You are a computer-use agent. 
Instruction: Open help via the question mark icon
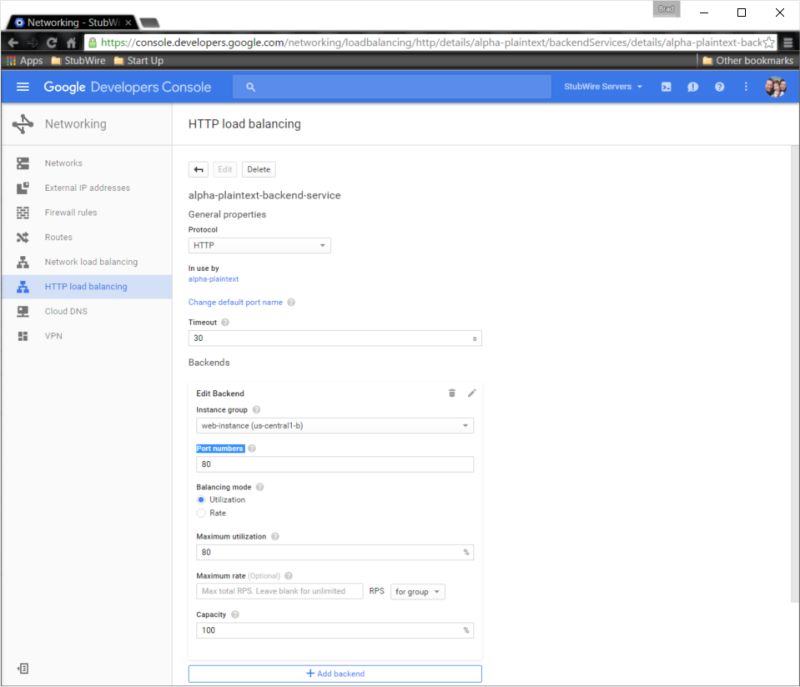pyautogui.click(x=718, y=87)
